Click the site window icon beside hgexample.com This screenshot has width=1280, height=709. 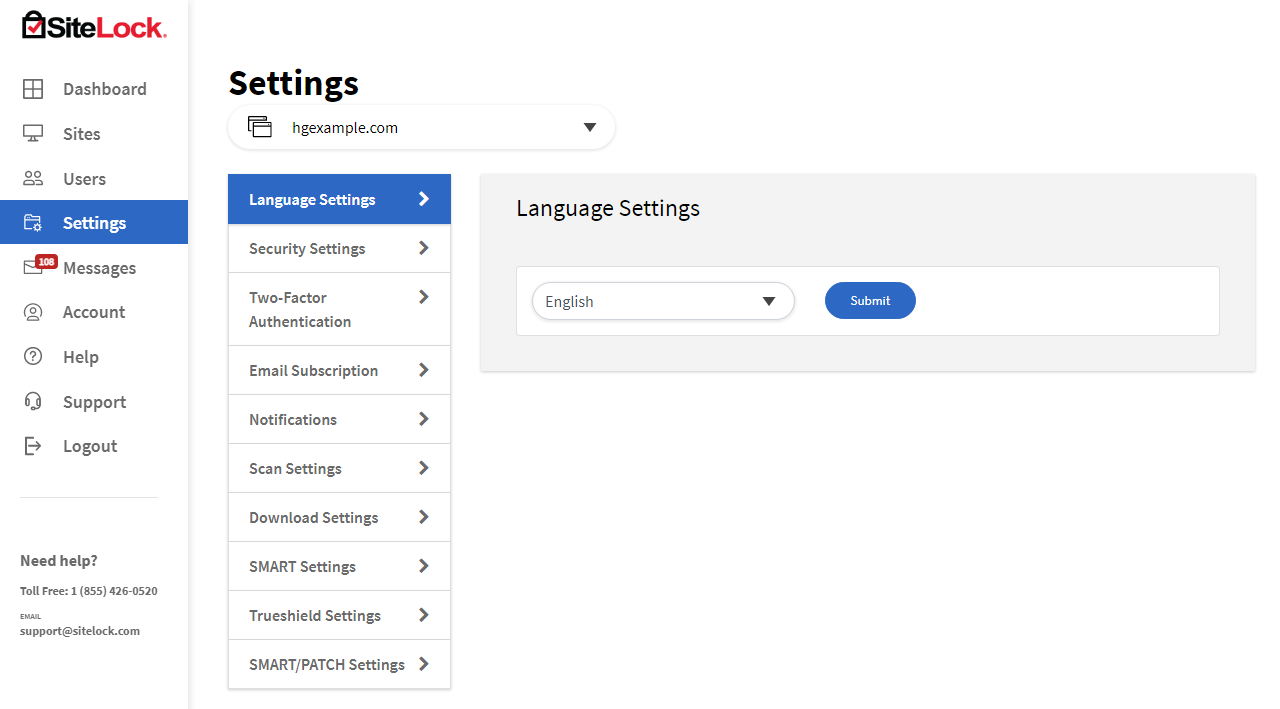[260, 127]
